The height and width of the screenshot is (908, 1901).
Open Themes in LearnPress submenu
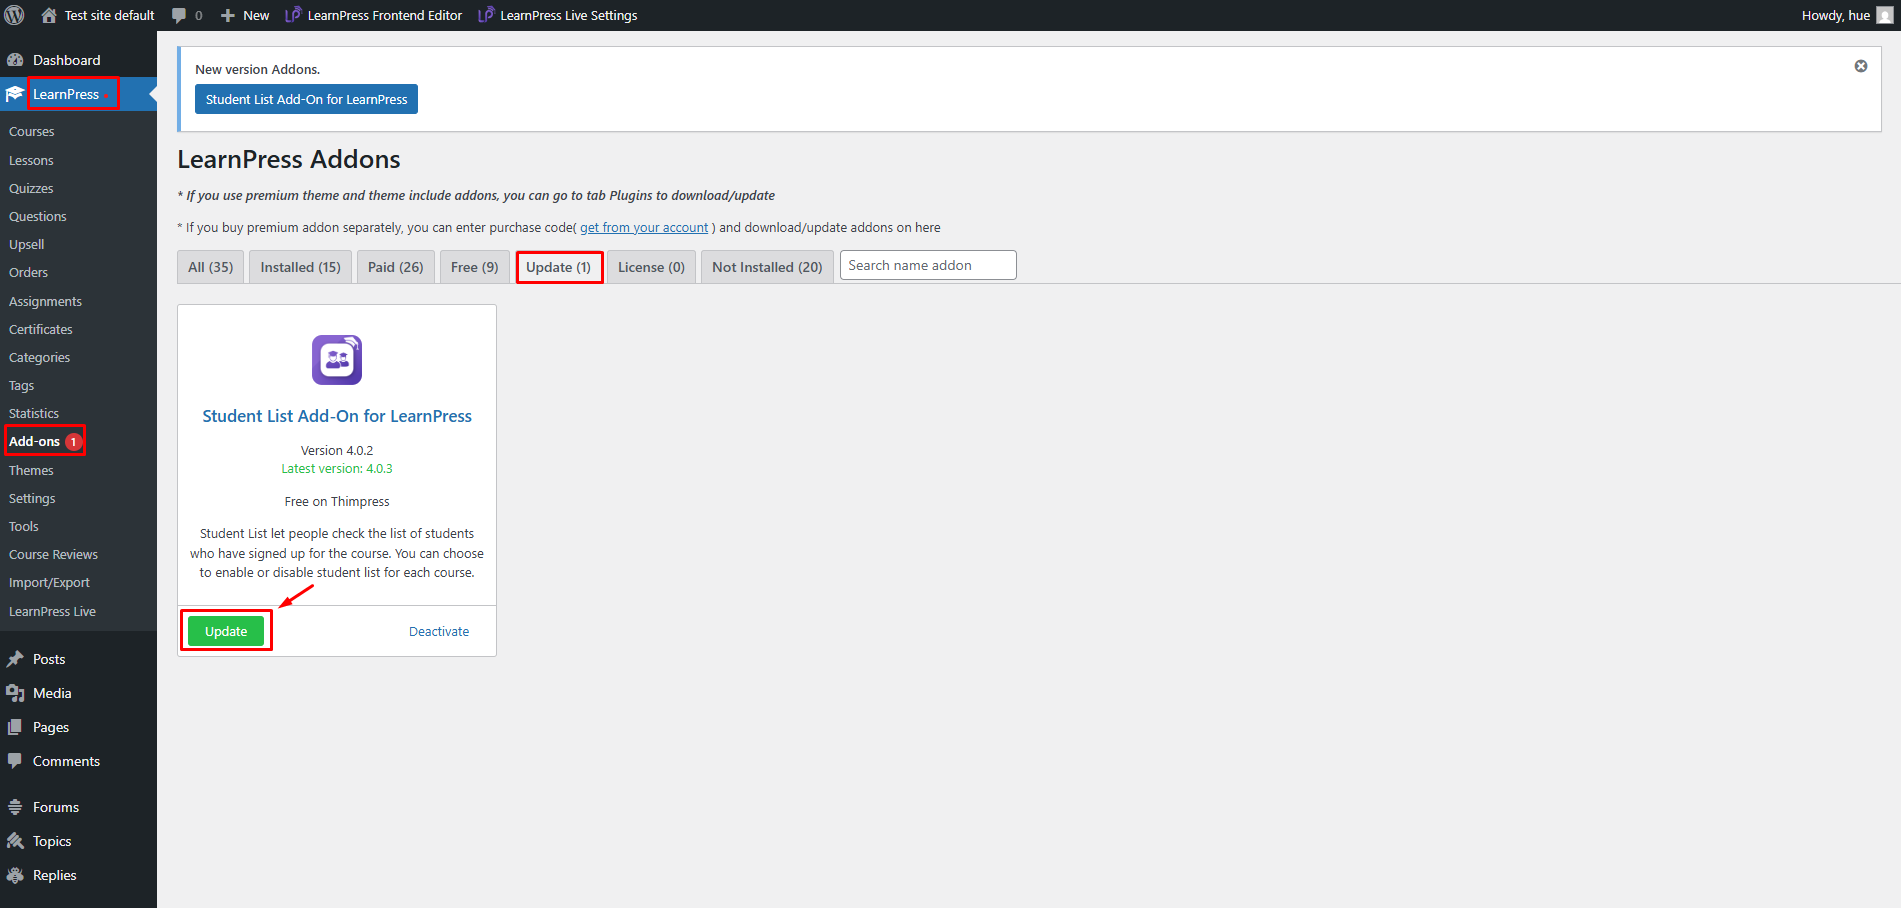[31, 470]
